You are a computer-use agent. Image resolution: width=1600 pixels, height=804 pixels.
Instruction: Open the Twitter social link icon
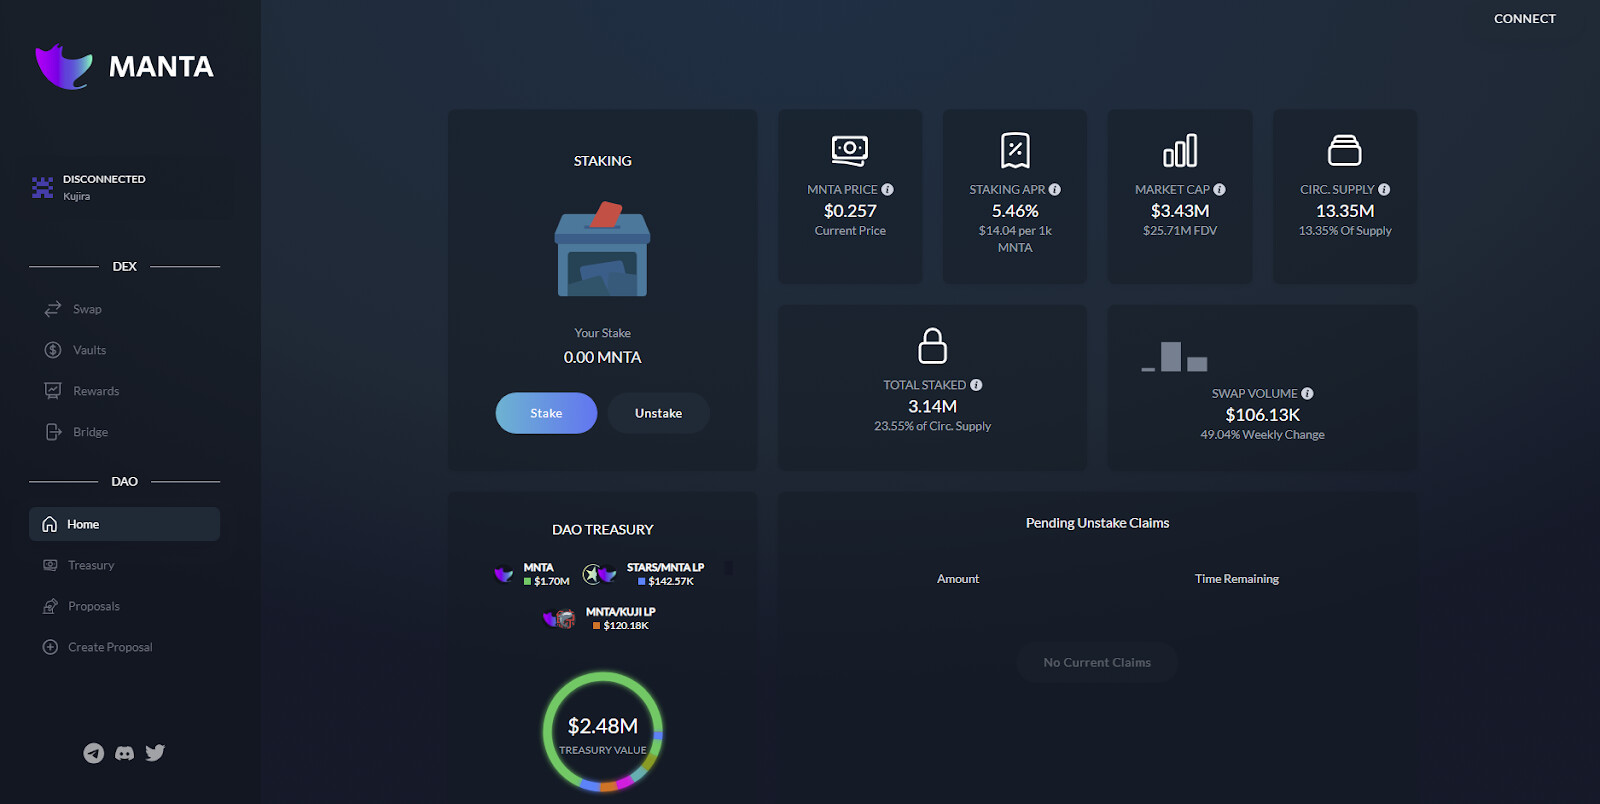pos(155,753)
